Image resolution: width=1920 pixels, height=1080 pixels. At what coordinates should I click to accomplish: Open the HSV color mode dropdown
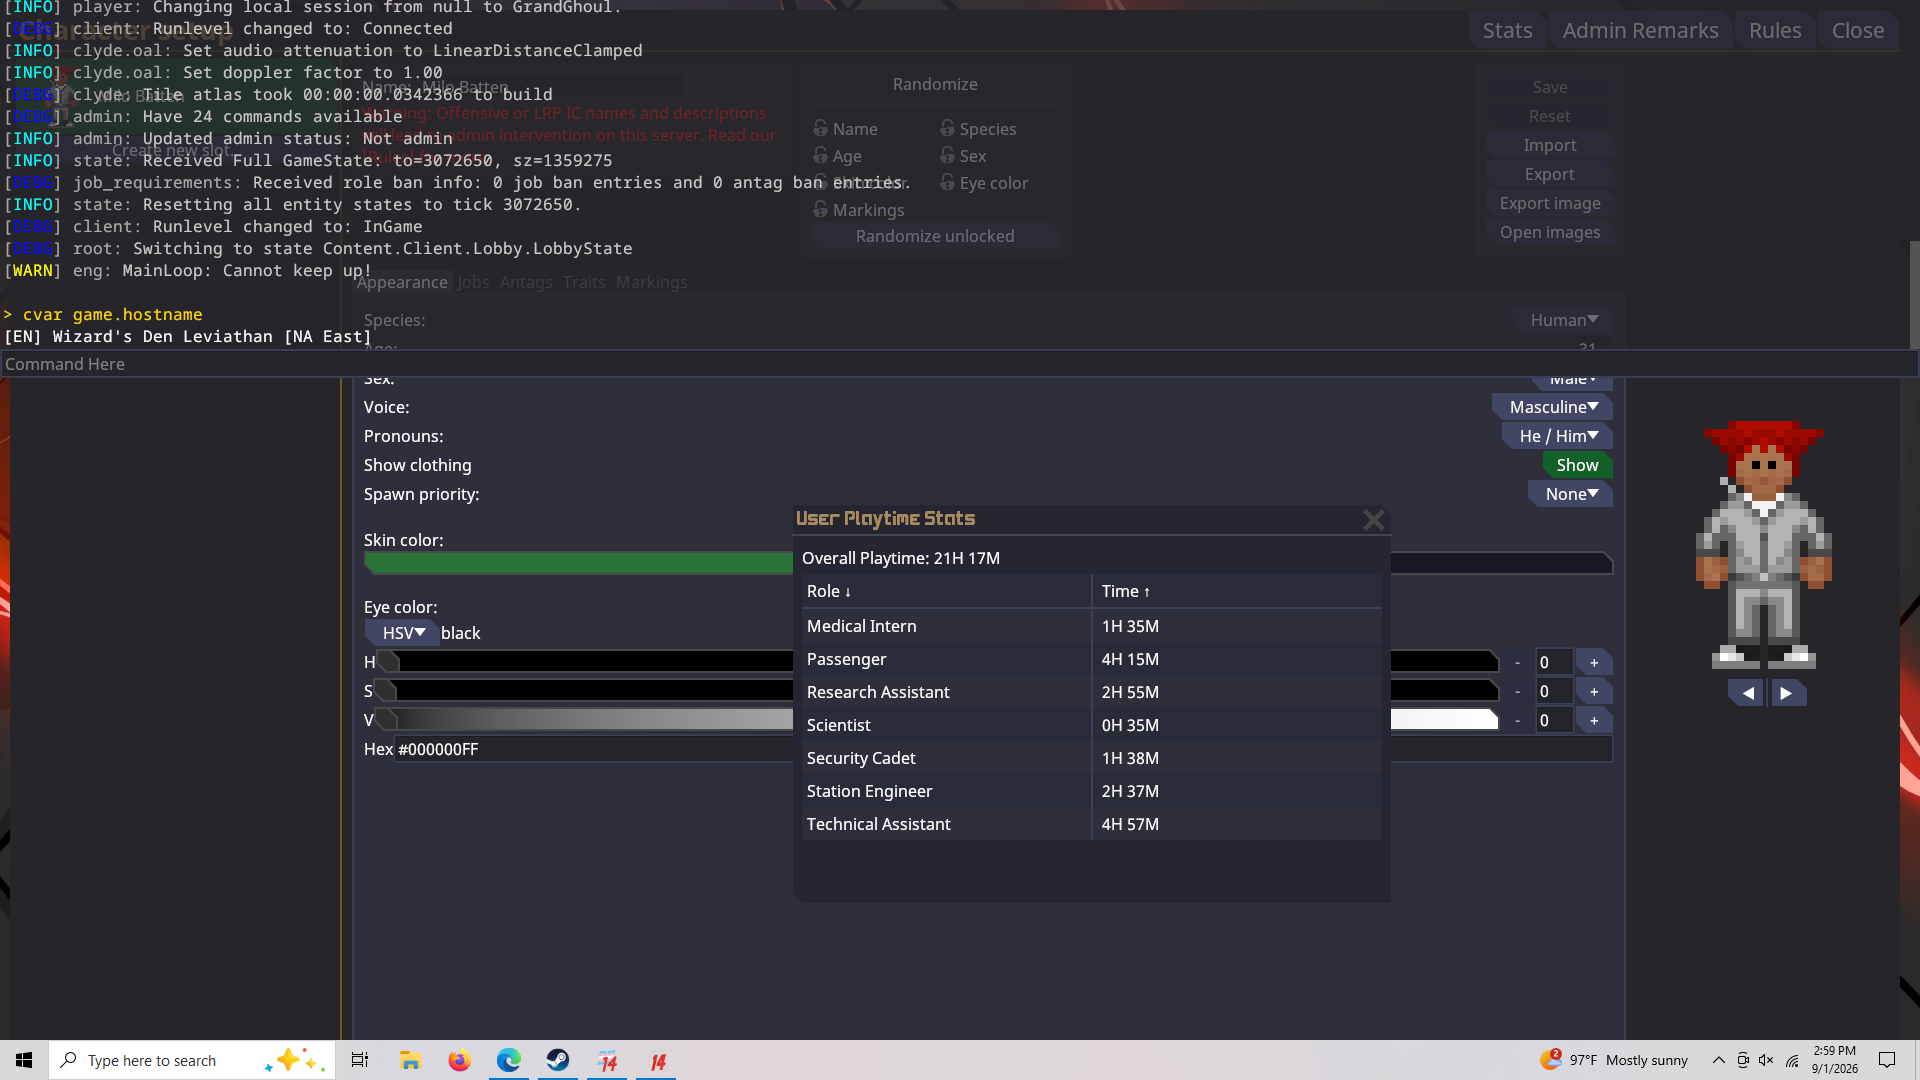pyautogui.click(x=403, y=633)
